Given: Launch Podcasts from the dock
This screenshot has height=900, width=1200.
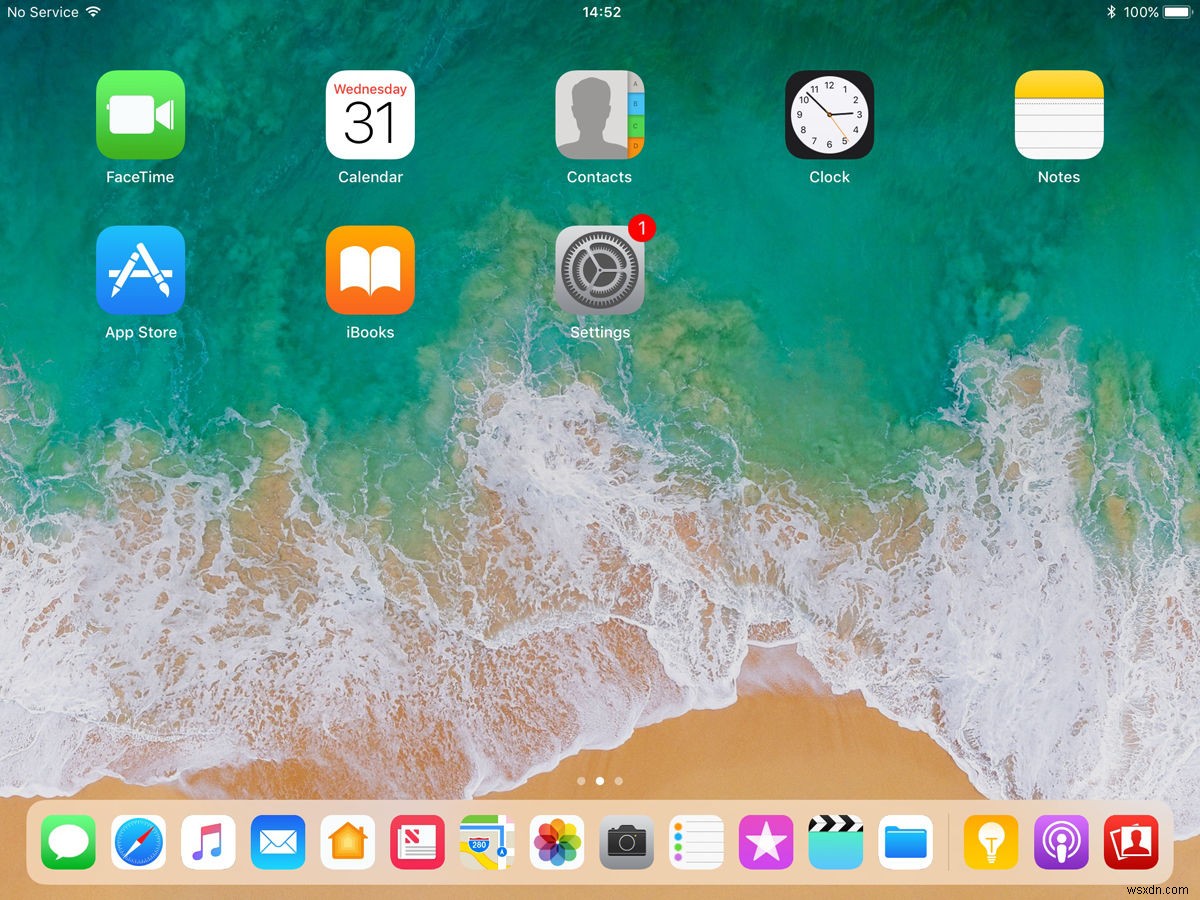Looking at the screenshot, I should pos(1060,842).
